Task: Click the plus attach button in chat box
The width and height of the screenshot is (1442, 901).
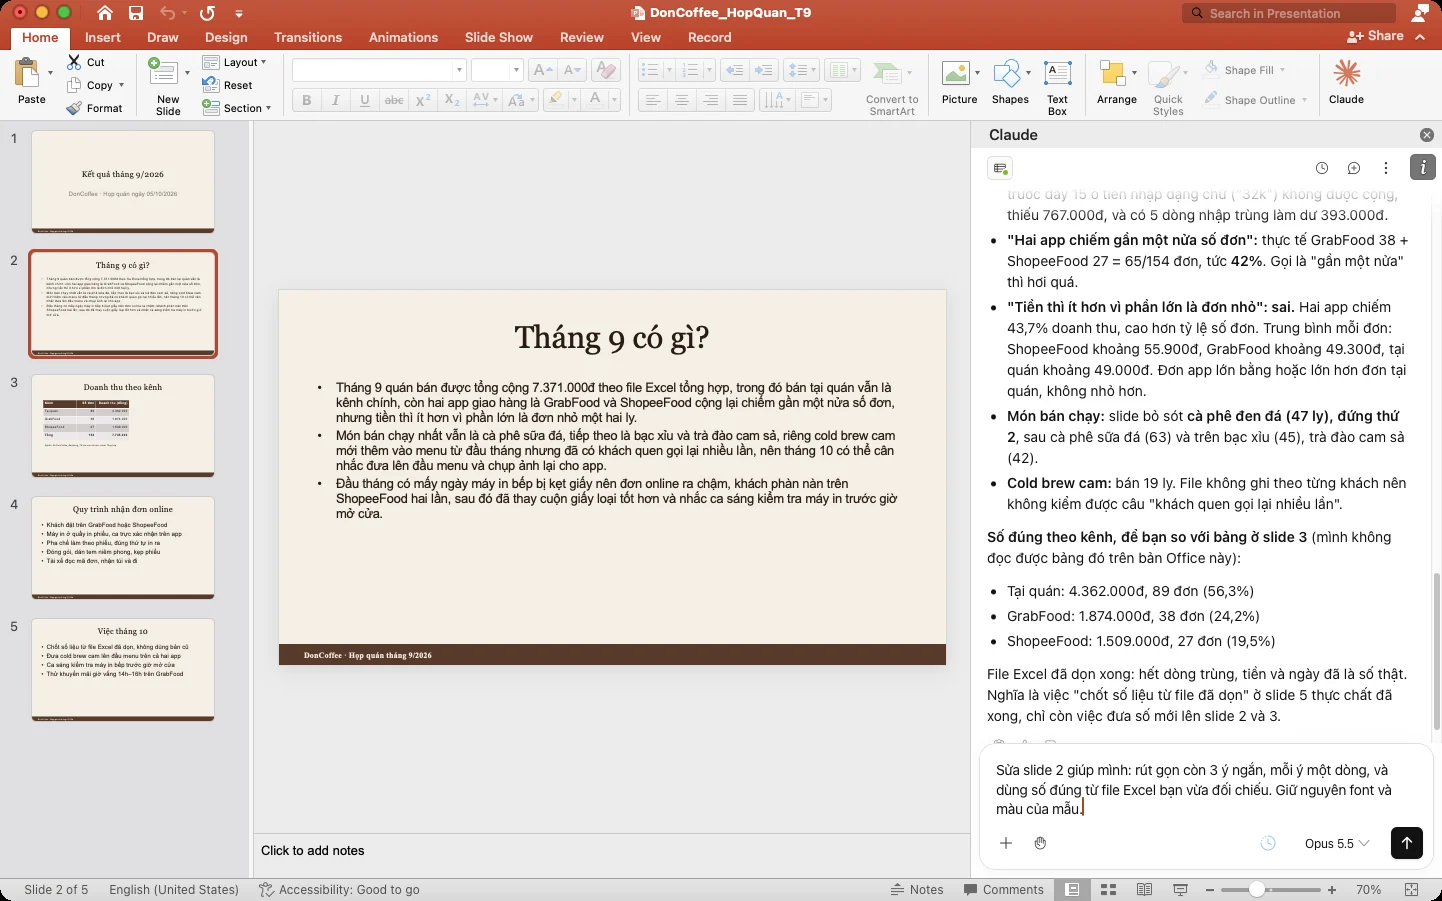Action: coord(1006,843)
